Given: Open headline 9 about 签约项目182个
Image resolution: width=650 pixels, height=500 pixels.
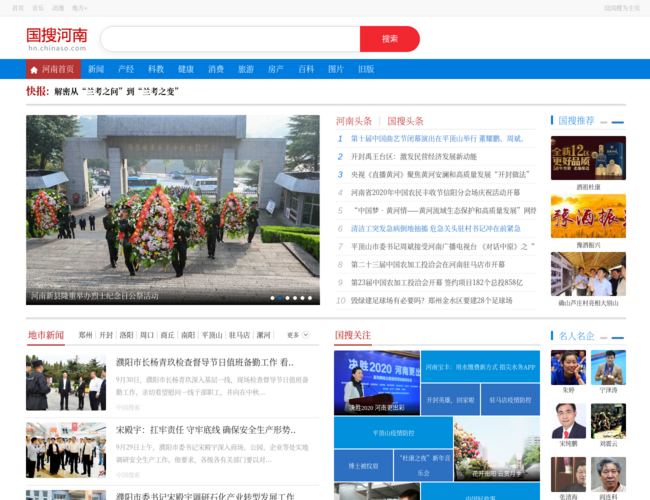Looking at the screenshot, I should 437,283.
